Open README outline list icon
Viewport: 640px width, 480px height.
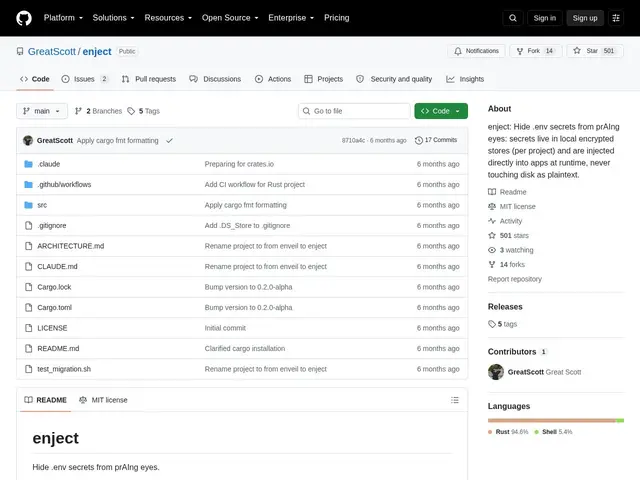point(455,400)
